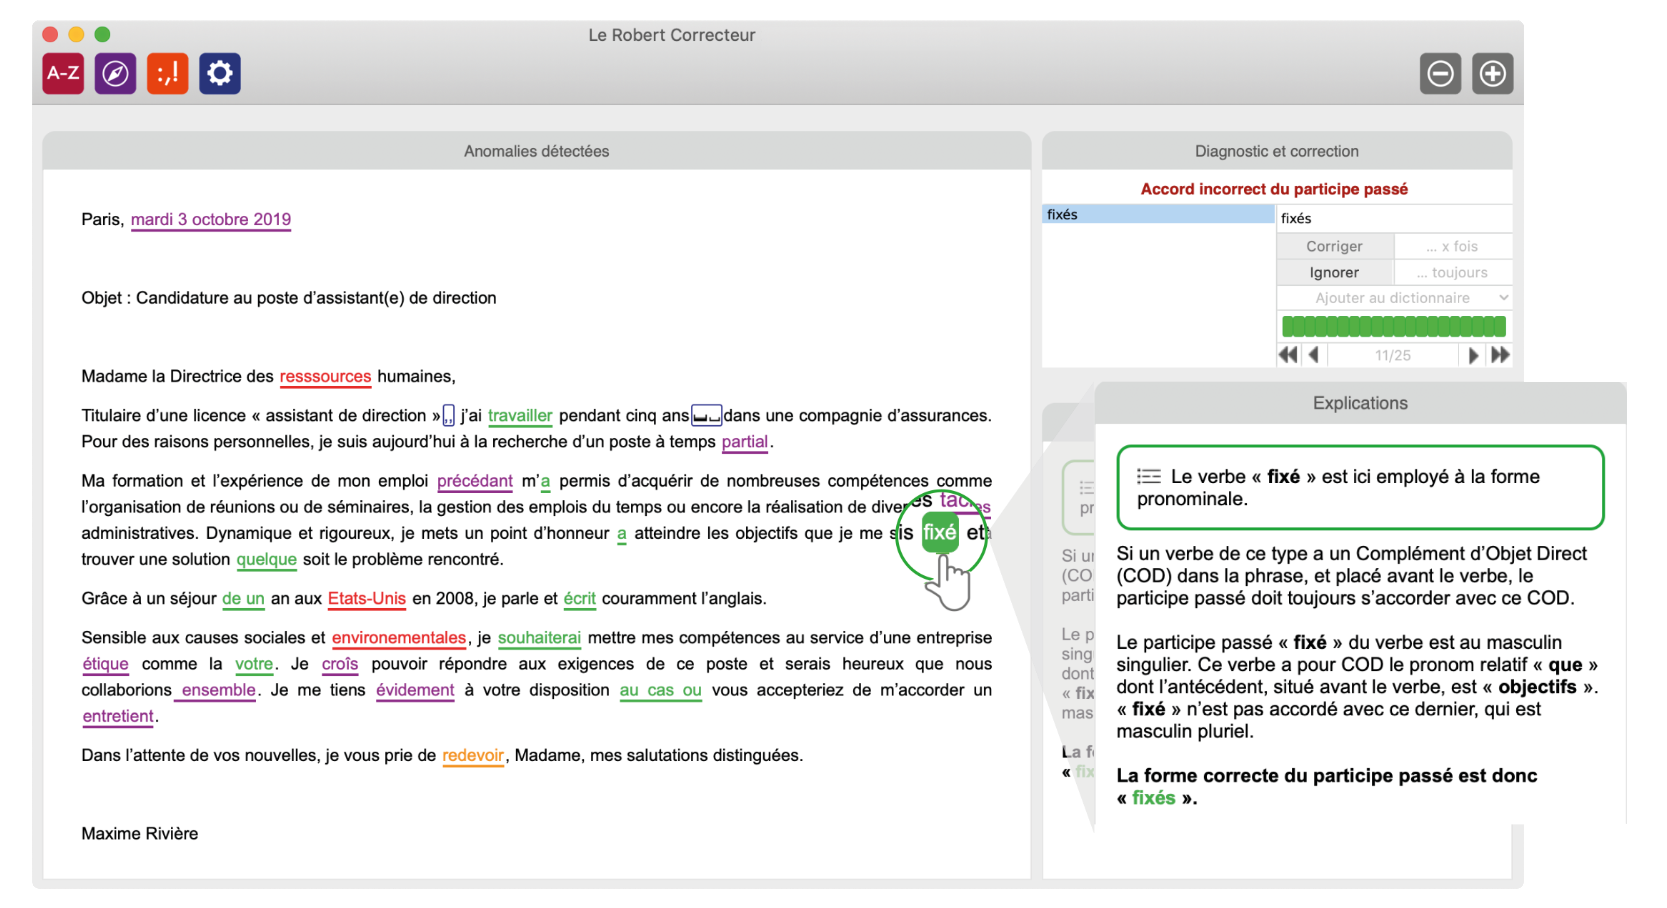This screenshot has width=1667, height=908.
Task: Click the boxed space marker after 'ans'
Action: coord(707,416)
